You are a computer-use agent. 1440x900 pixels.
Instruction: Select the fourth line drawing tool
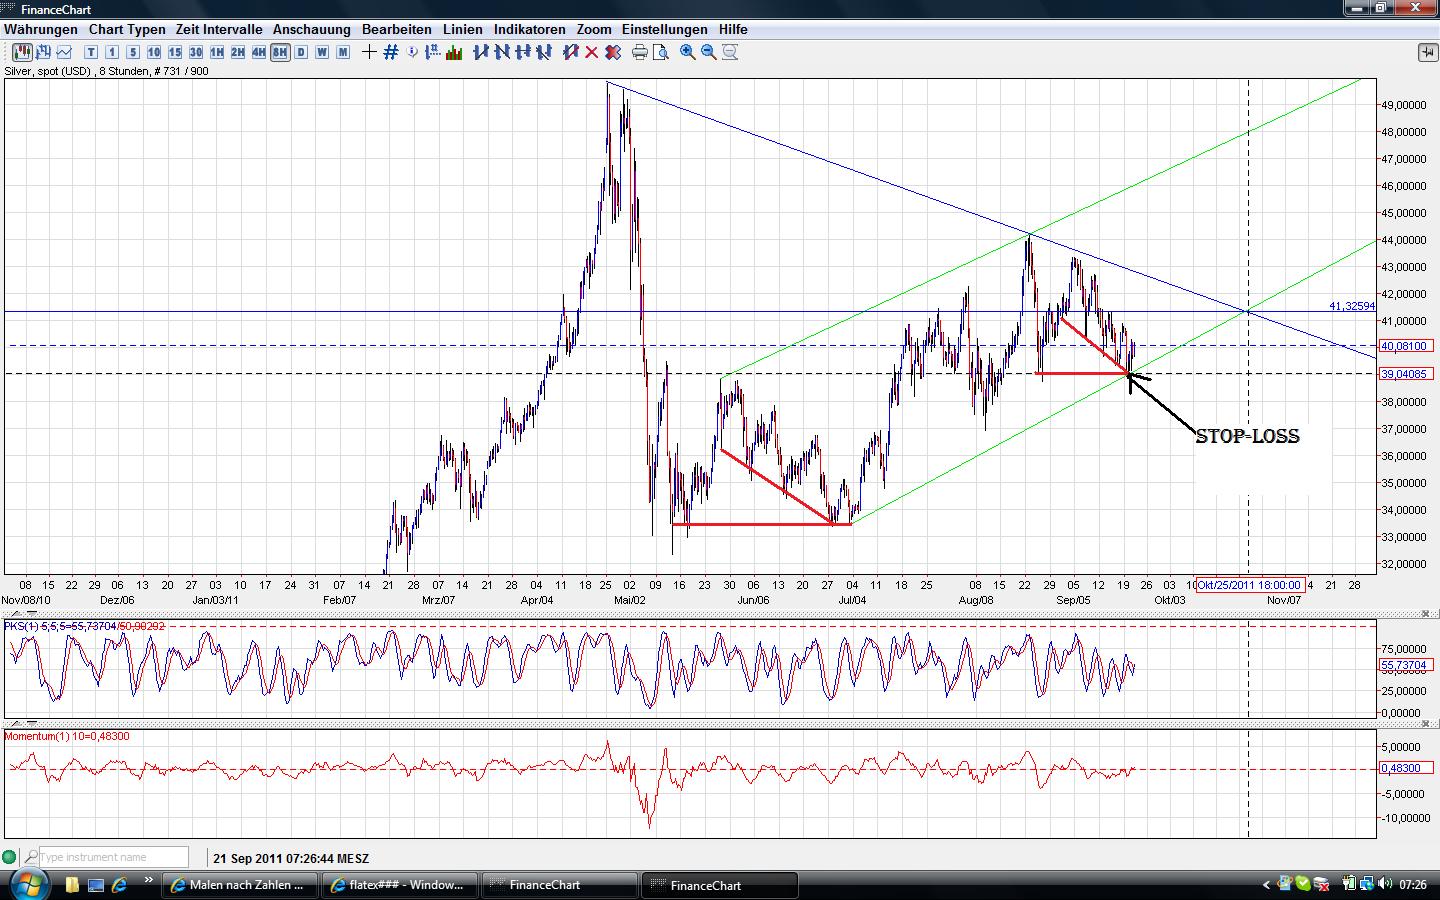[x=544, y=52]
